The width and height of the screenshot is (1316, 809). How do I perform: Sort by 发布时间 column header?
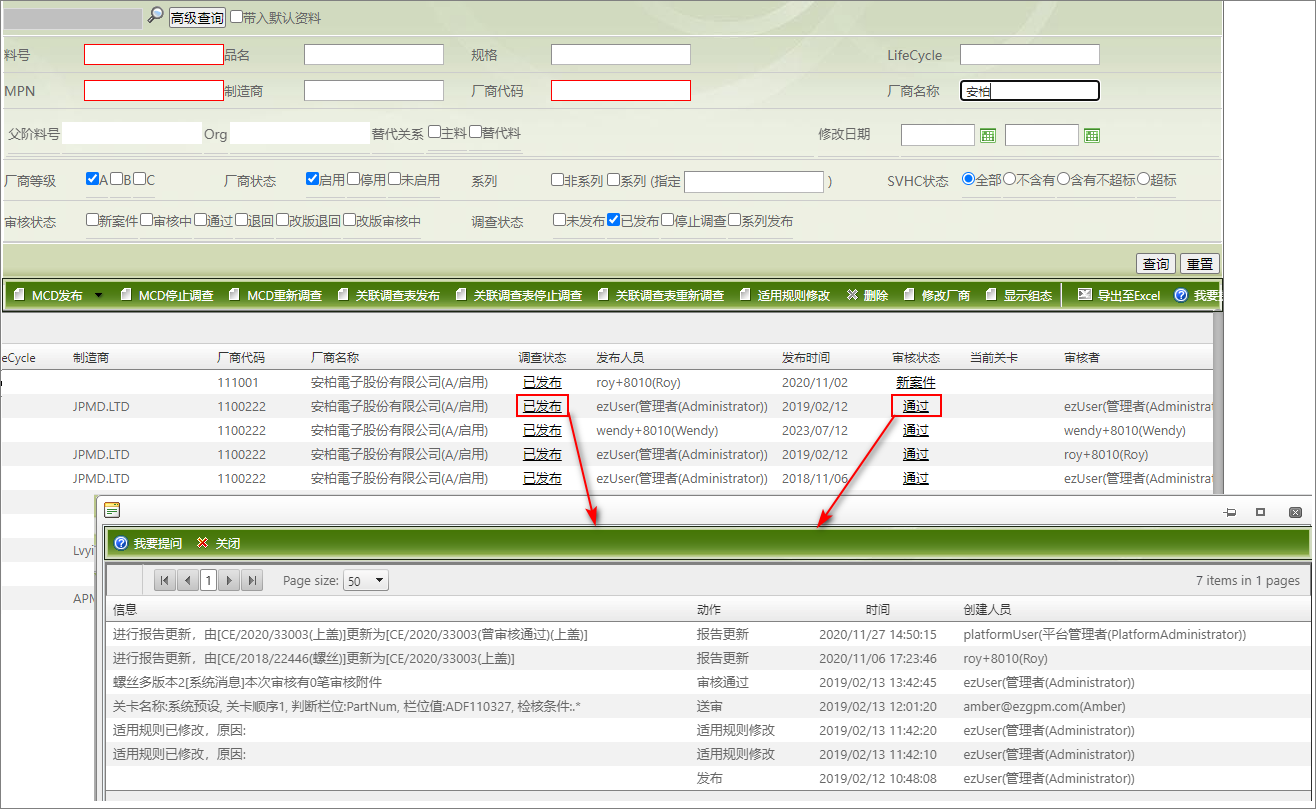pos(806,357)
